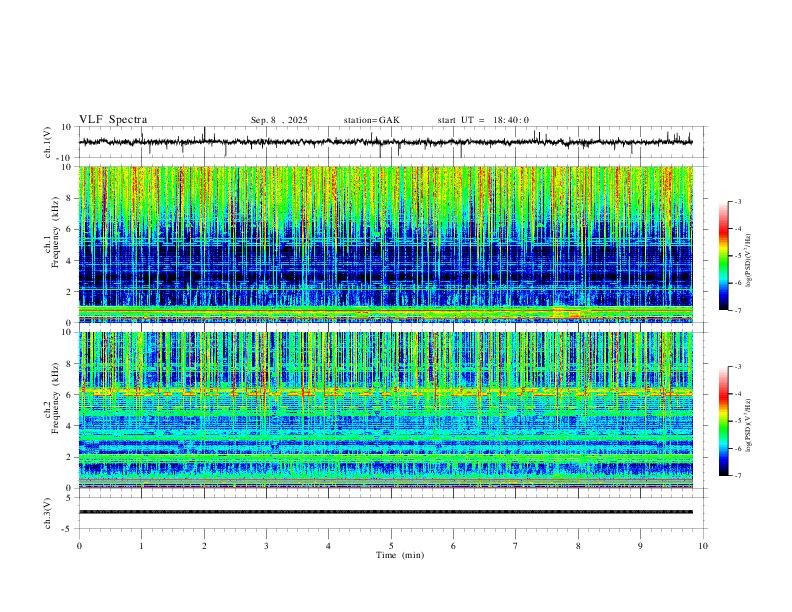Click time axis tick label "10"
792x612 pixels.
click(703, 546)
